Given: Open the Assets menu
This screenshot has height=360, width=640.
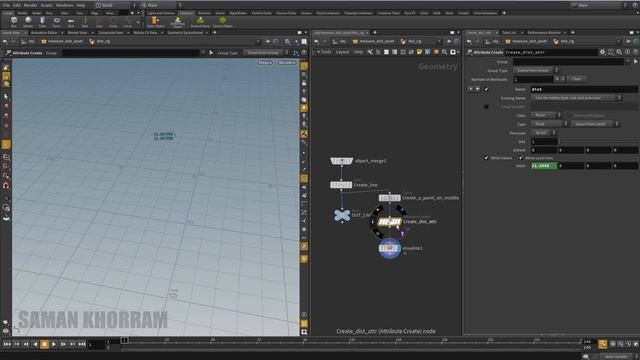Looking at the screenshot, I should click(47, 5).
